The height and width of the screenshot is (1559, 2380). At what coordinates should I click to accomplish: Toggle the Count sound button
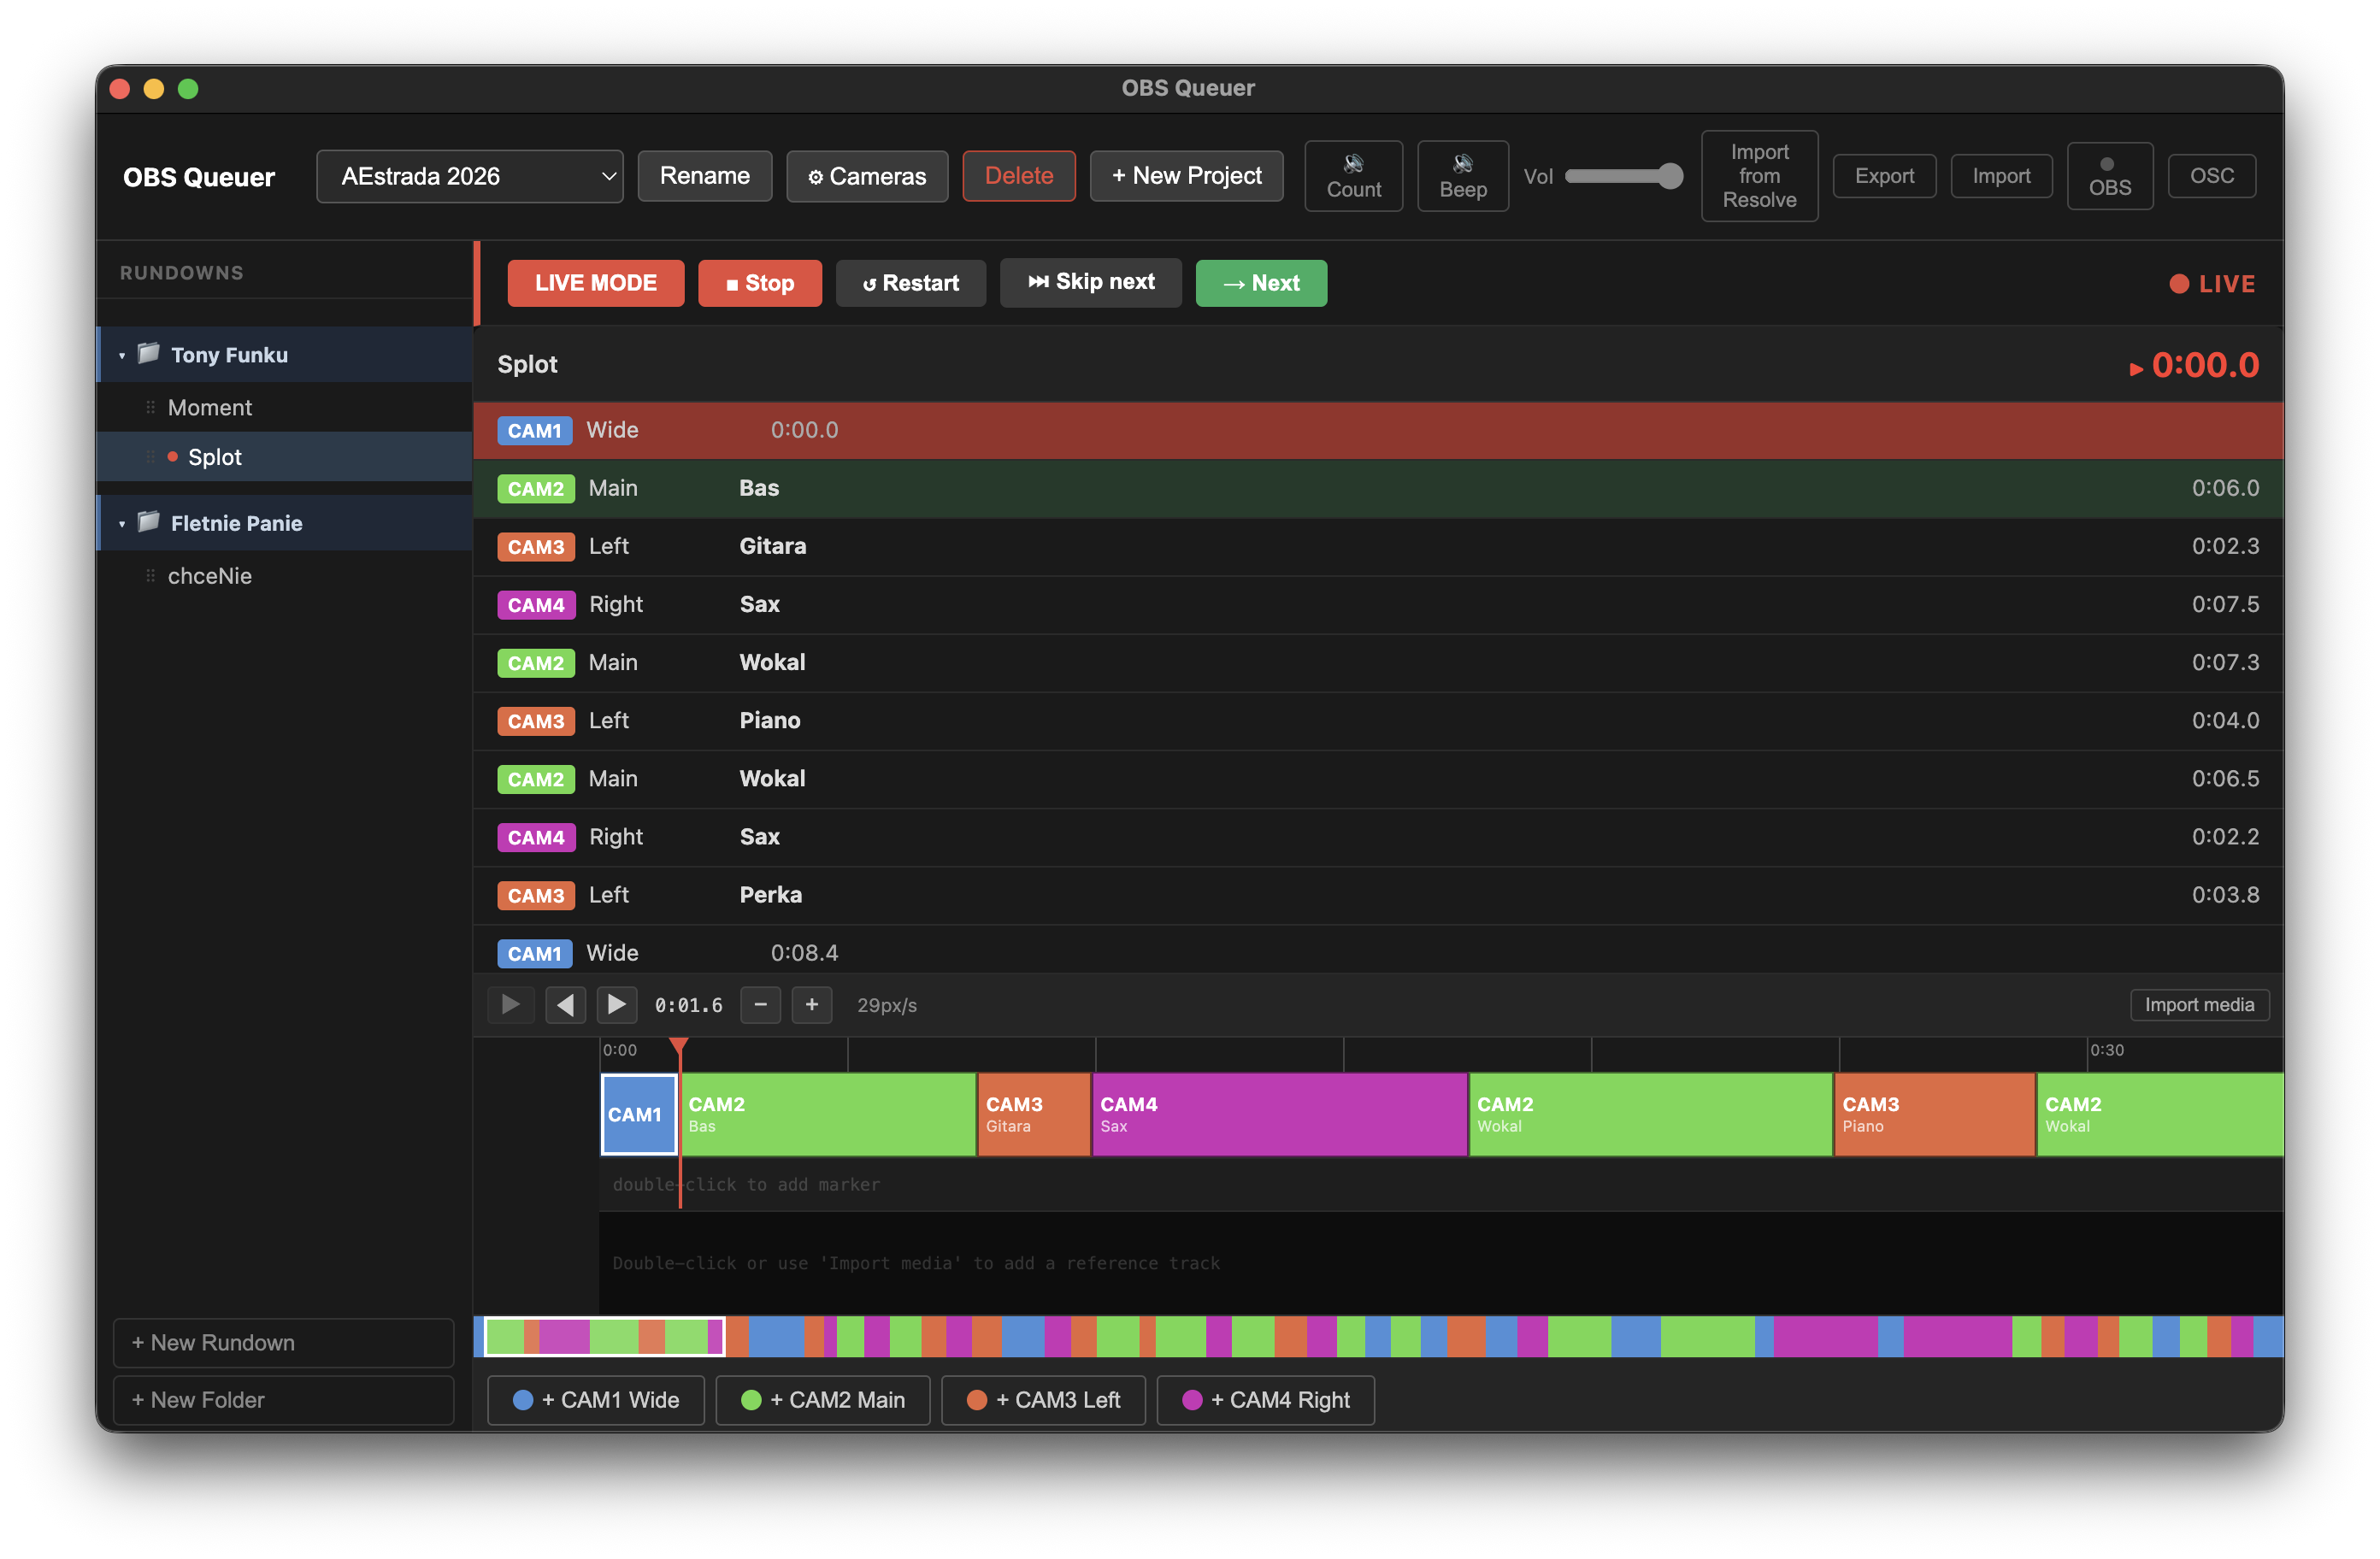[x=1353, y=176]
